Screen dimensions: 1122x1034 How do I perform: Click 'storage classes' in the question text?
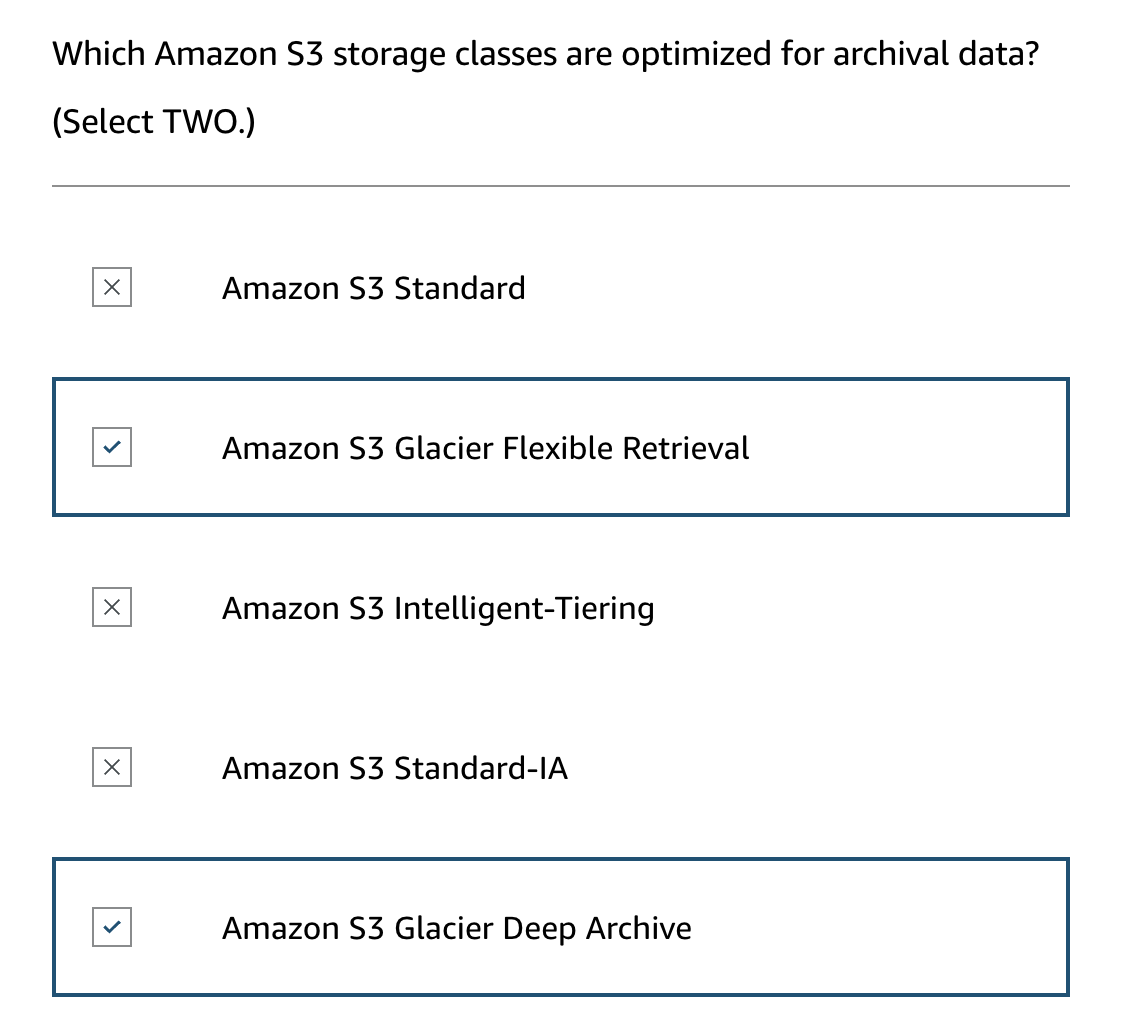point(444,53)
